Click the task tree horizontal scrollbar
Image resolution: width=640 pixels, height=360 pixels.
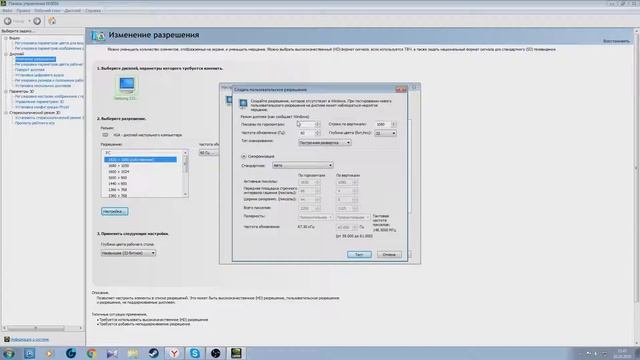click(42, 328)
